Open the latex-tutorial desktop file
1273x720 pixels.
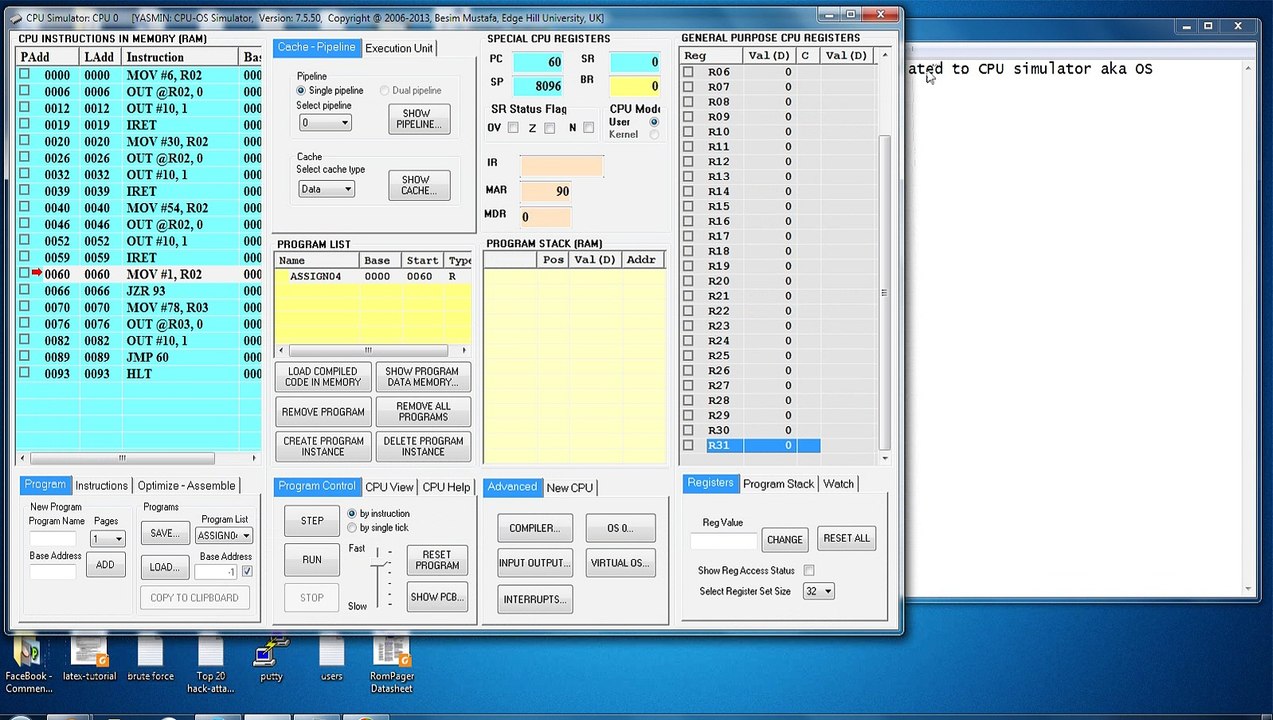[89, 660]
